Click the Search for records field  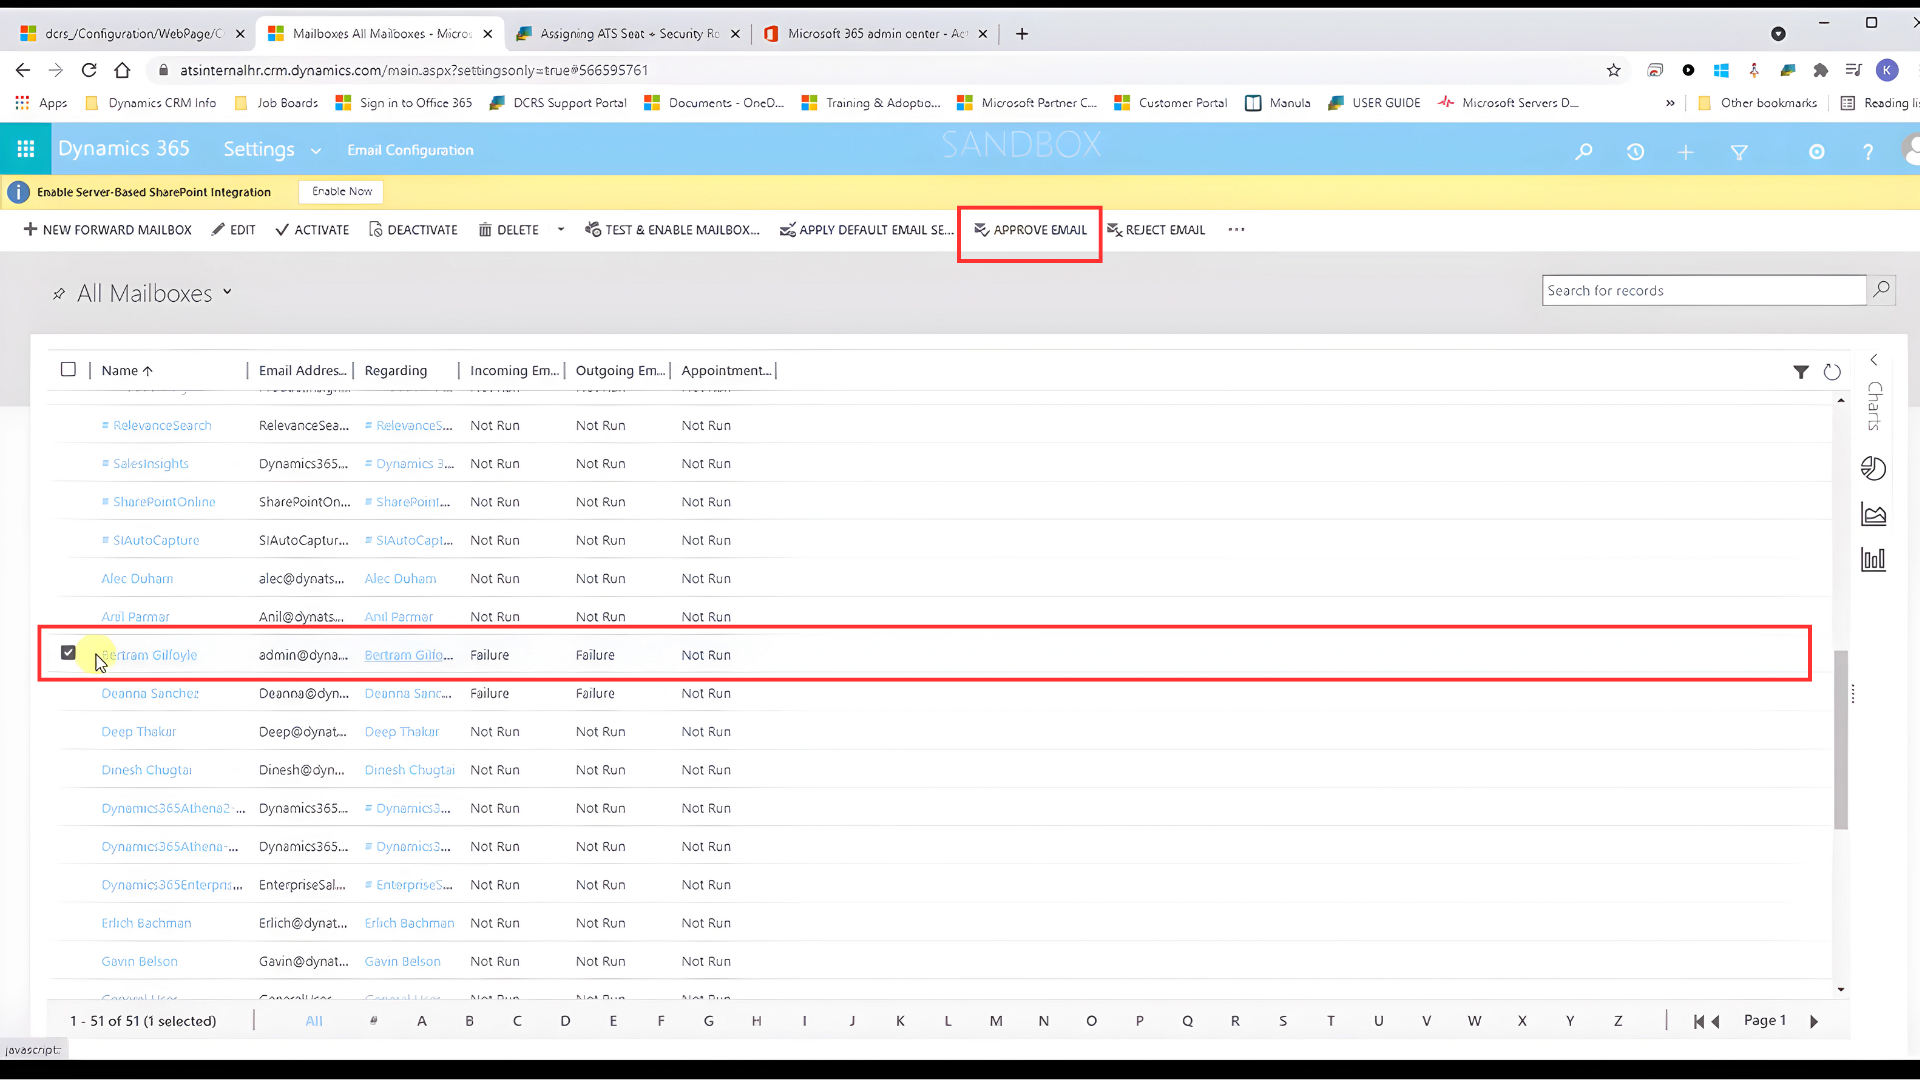tap(1704, 290)
